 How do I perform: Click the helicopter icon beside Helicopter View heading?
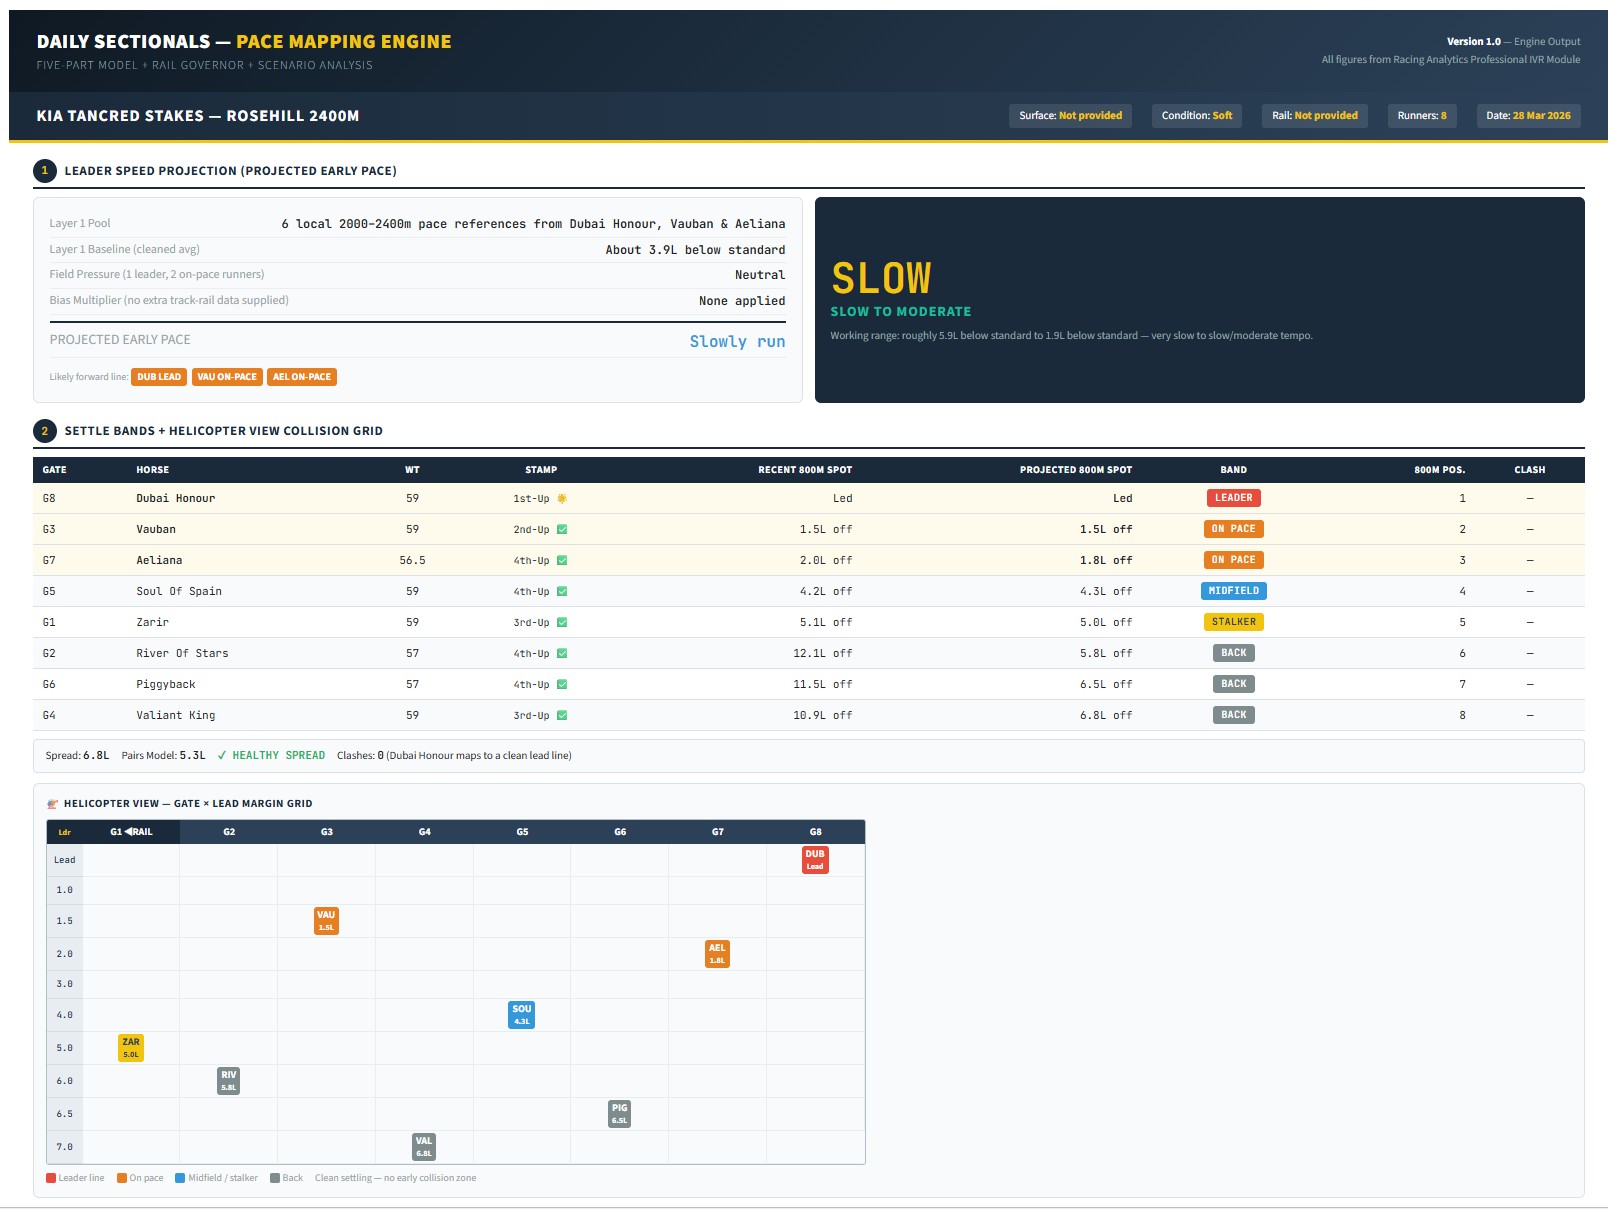pyautogui.click(x=53, y=804)
